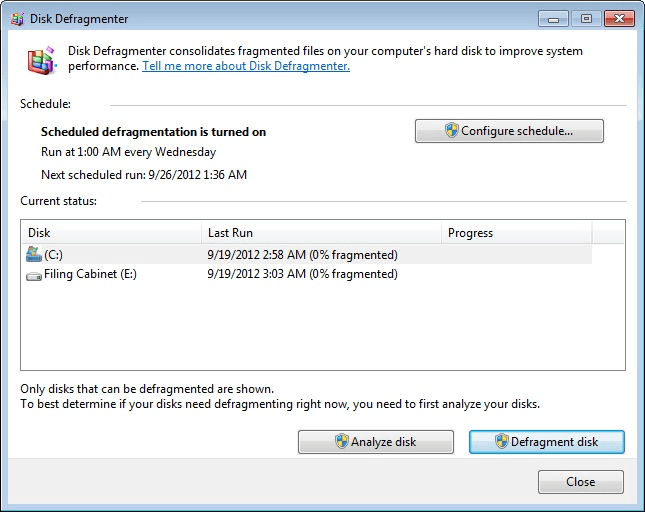Click the large Disk Defragmenter logo icon
The width and height of the screenshot is (645, 512).
click(x=42, y=61)
